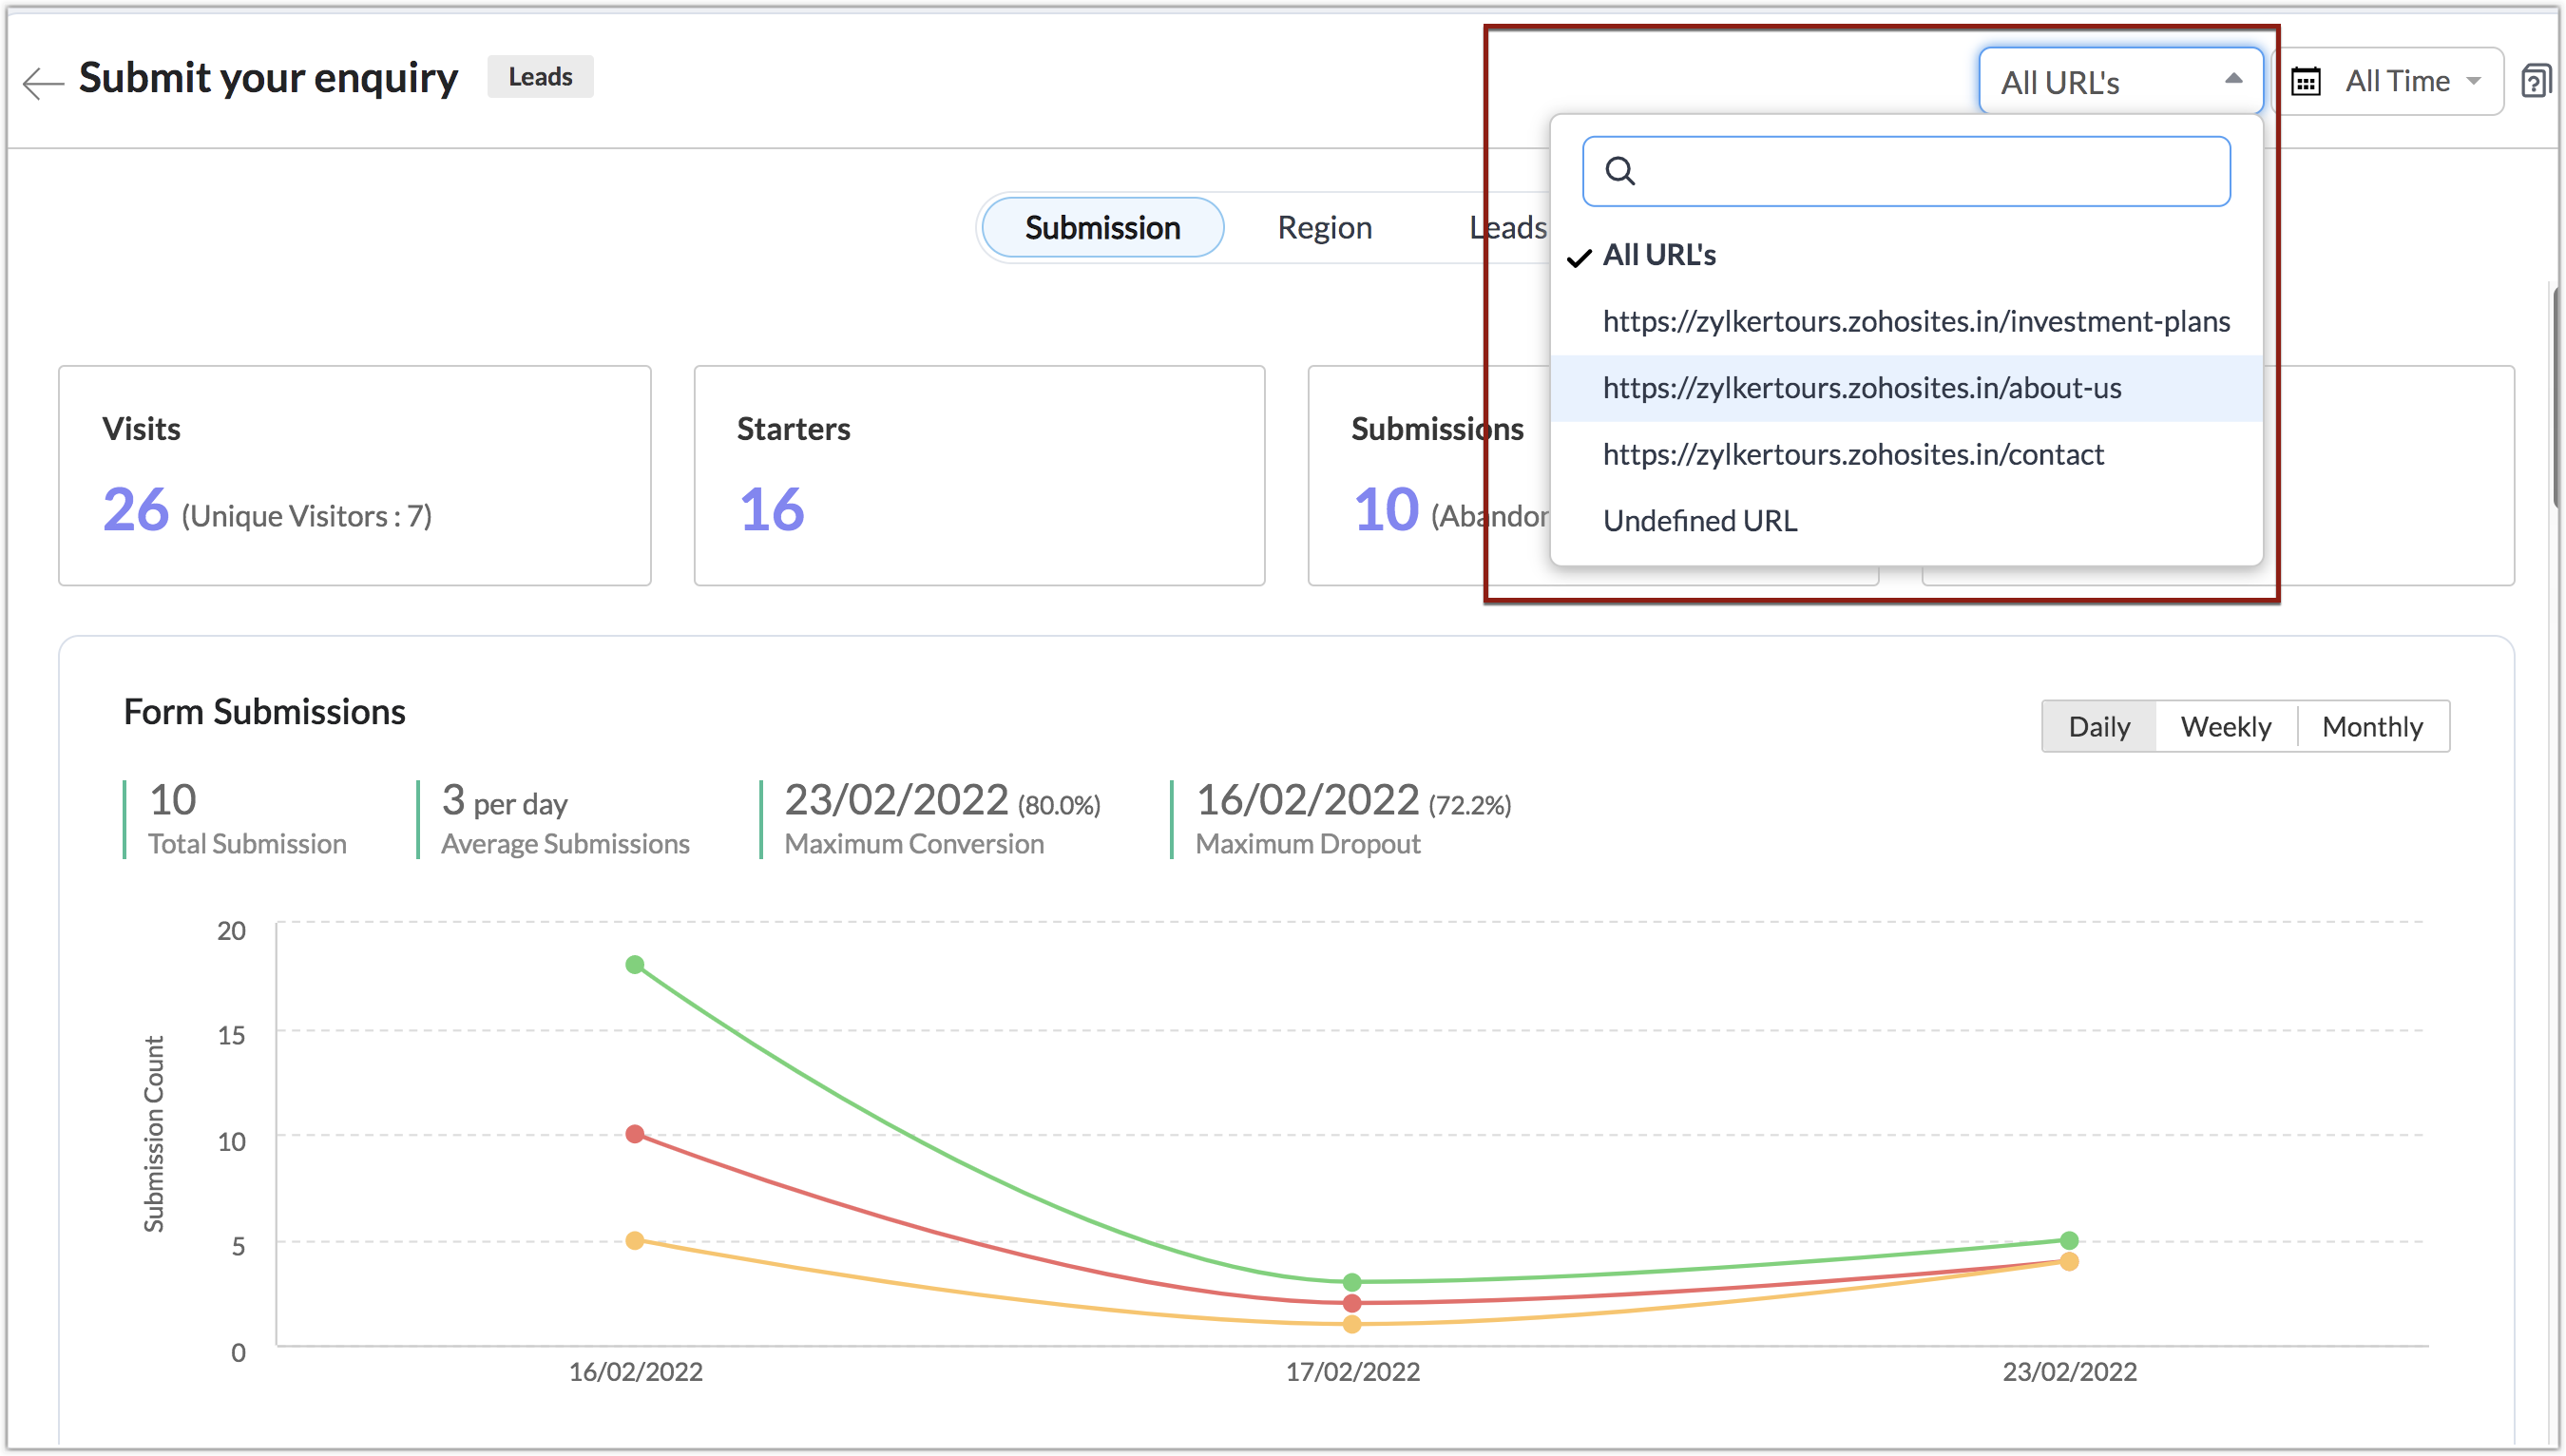Switch chart to Daily view
The height and width of the screenshot is (1456, 2566).
[x=2098, y=727]
